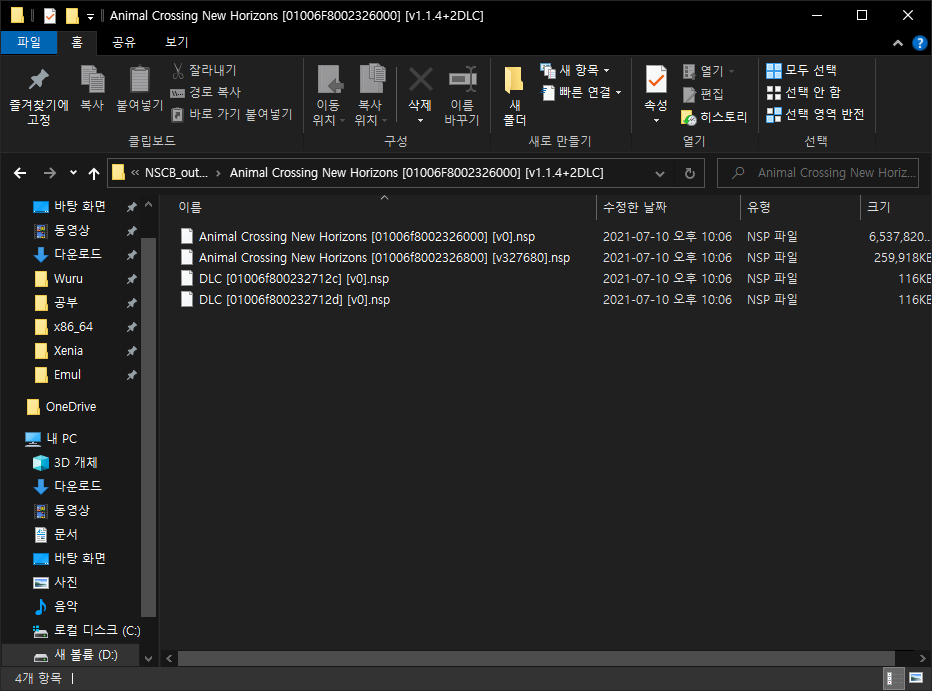The image size is (932, 691).
Task: Open 로컬 디스크 (C:) drive
Action: pos(97,630)
